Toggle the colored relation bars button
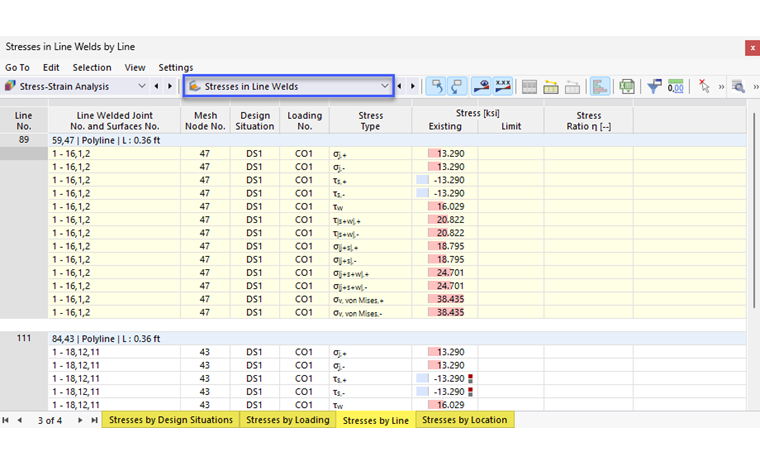 [600, 87]
